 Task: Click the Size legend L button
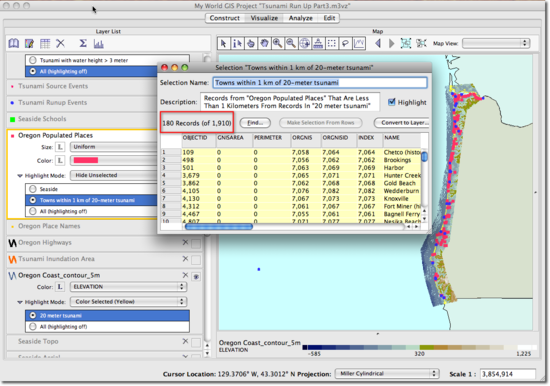[60, 147]
